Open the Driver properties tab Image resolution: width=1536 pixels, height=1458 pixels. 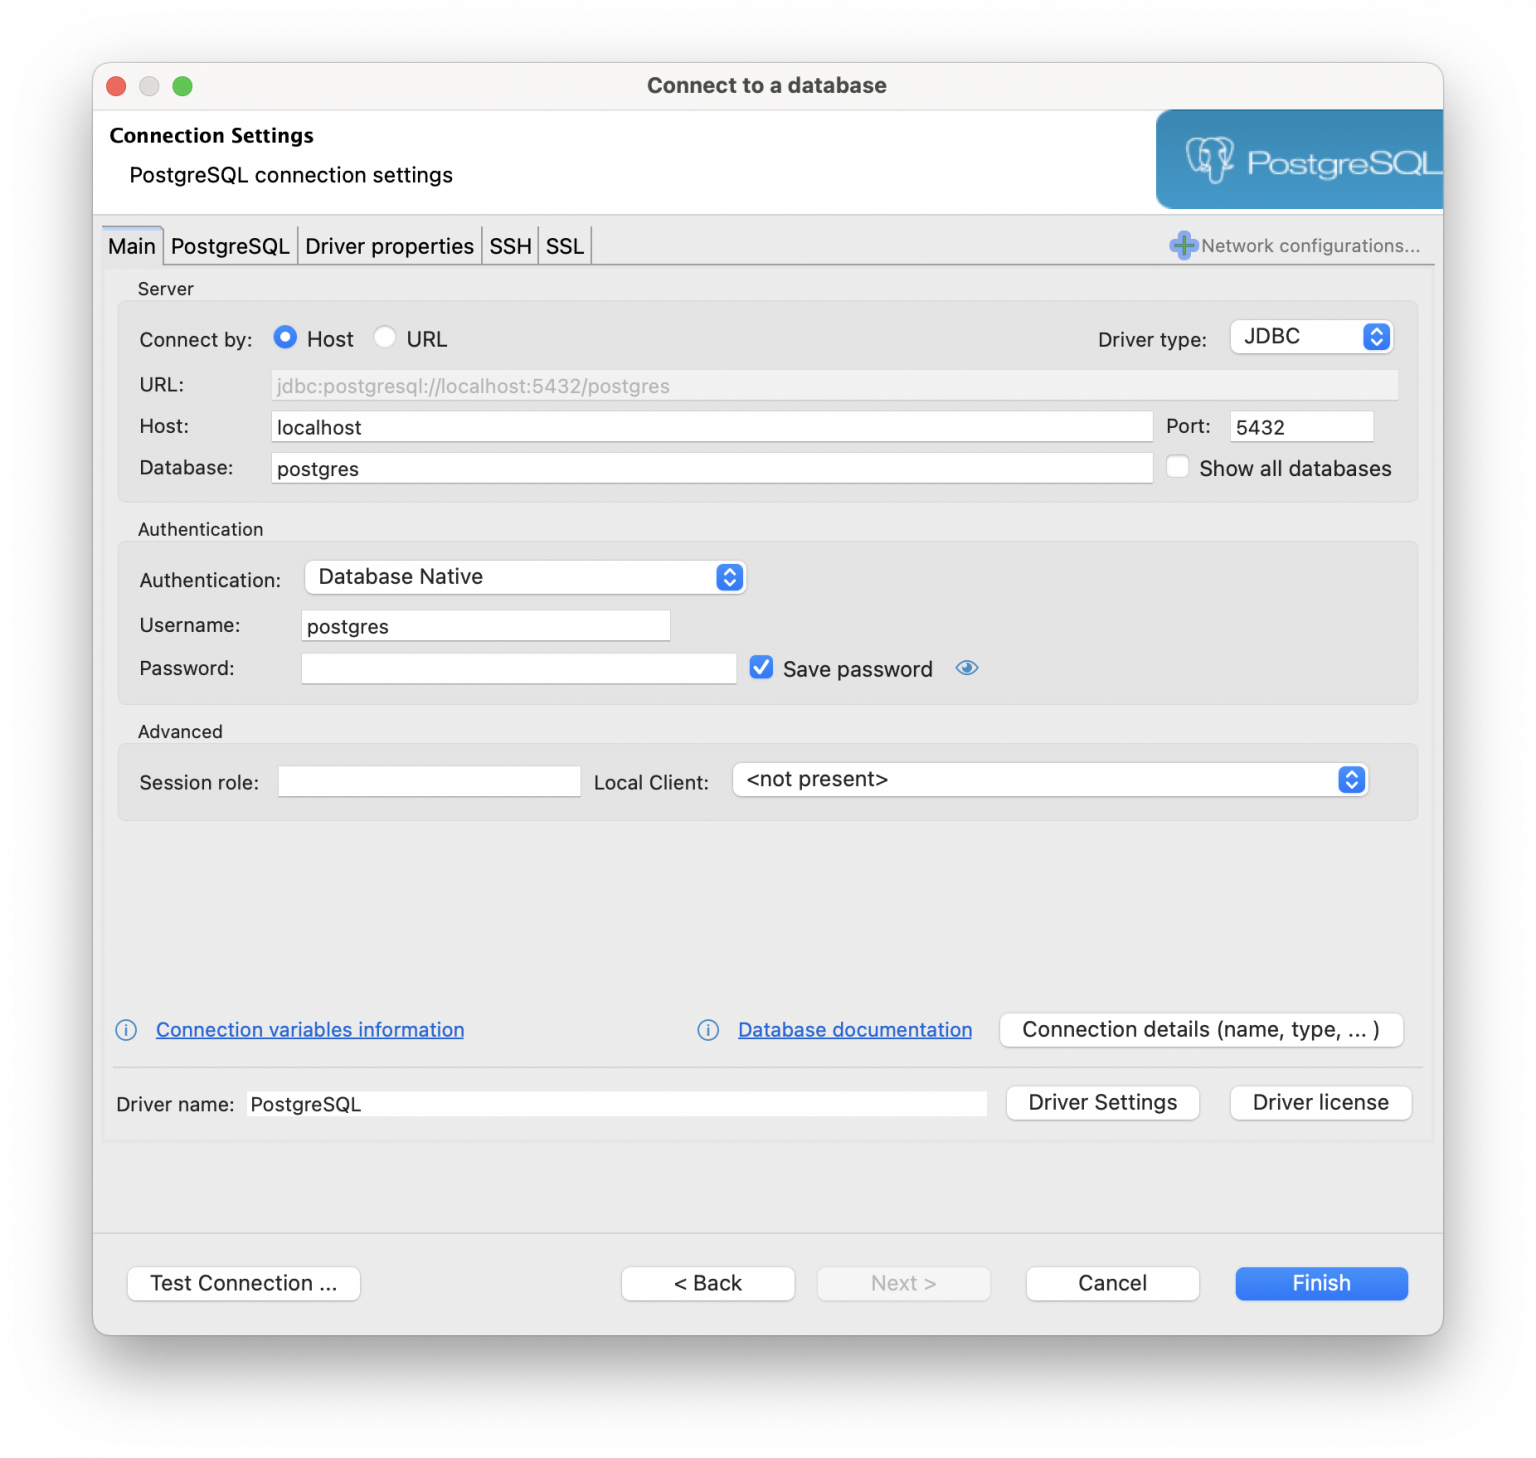point(389,245)
